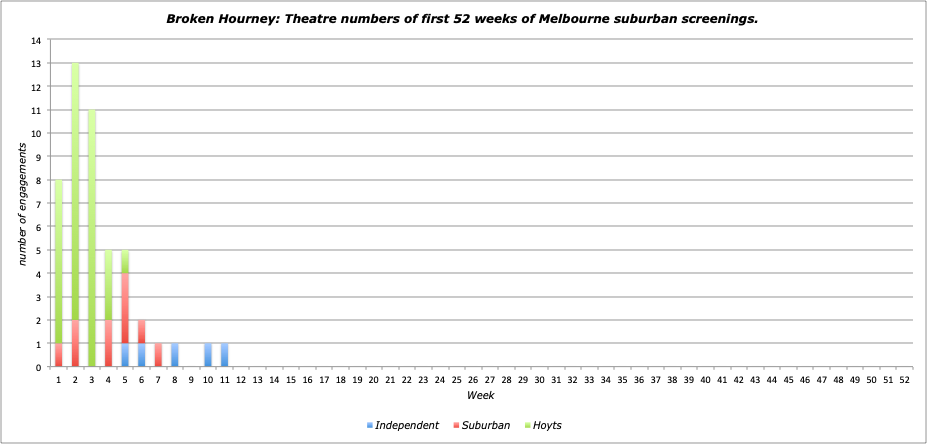Click the blue Independent bar for week 10
Screen dimensions: 927x444
(x=208, y=355)
